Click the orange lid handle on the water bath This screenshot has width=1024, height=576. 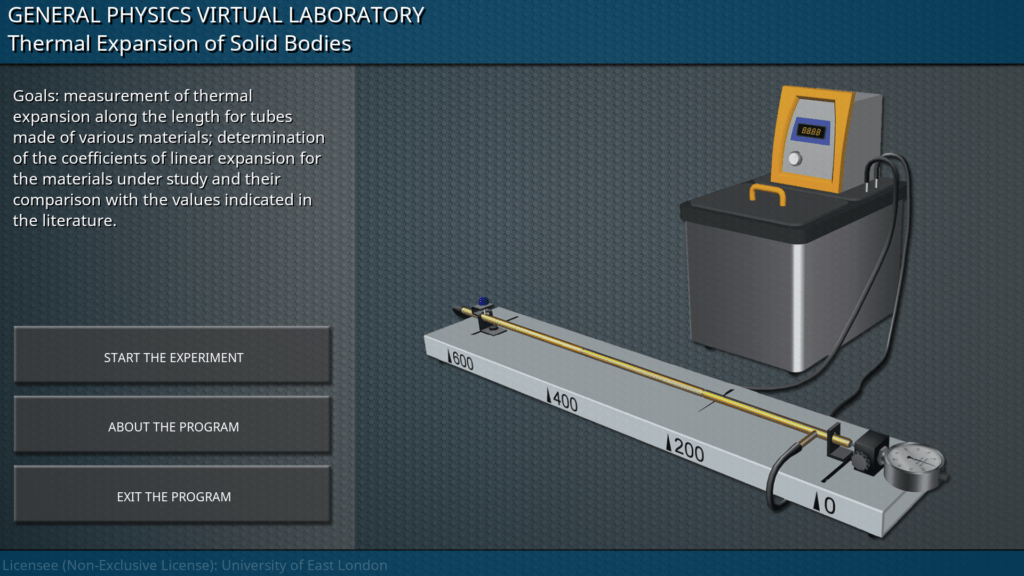point(766,192)
